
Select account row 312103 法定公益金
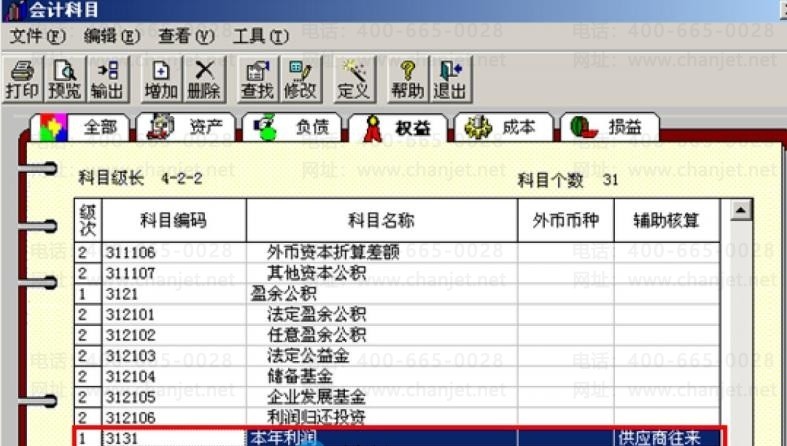click(397, 356)
